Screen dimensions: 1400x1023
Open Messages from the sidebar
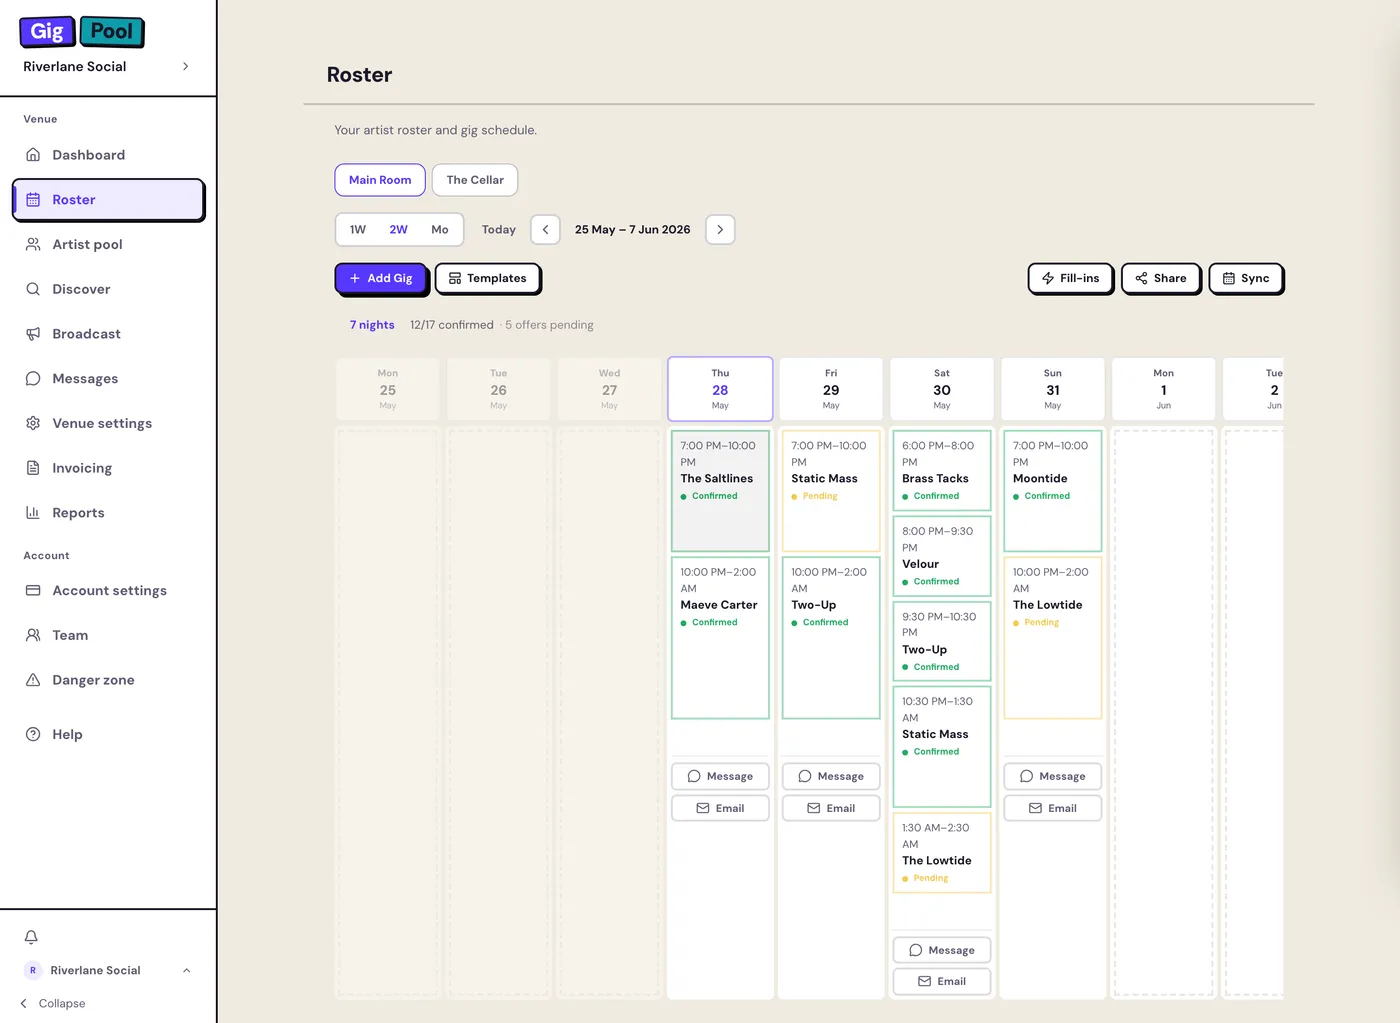tap(108, 378)
